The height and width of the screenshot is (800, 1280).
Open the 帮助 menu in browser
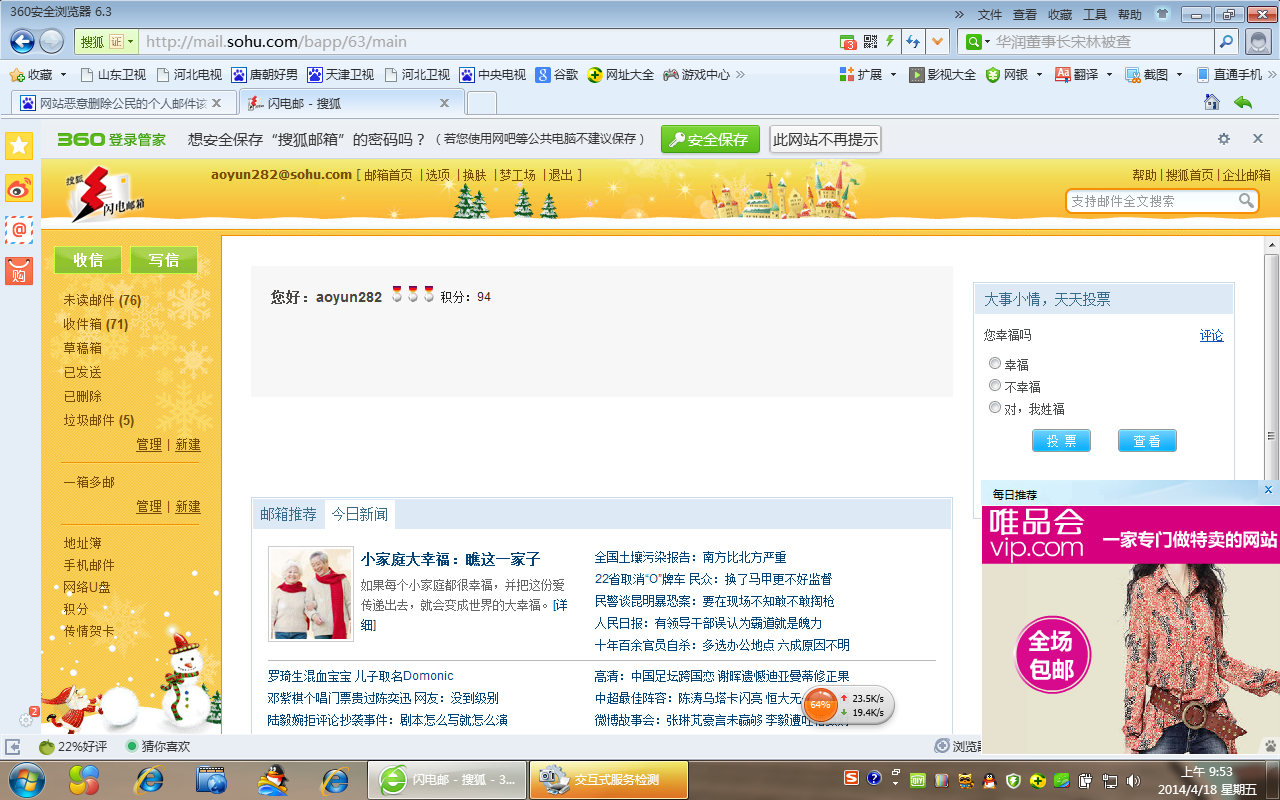point(1130,14)
